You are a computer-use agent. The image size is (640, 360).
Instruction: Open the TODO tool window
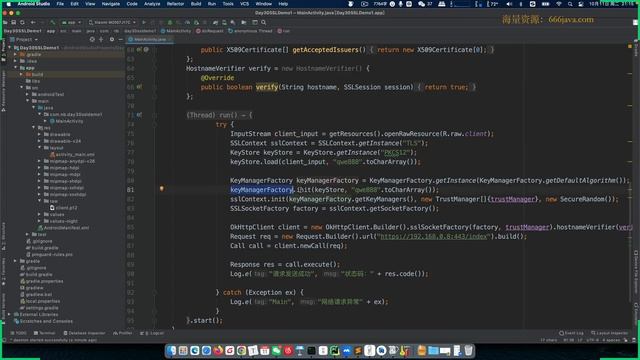[x=18, y=333]
